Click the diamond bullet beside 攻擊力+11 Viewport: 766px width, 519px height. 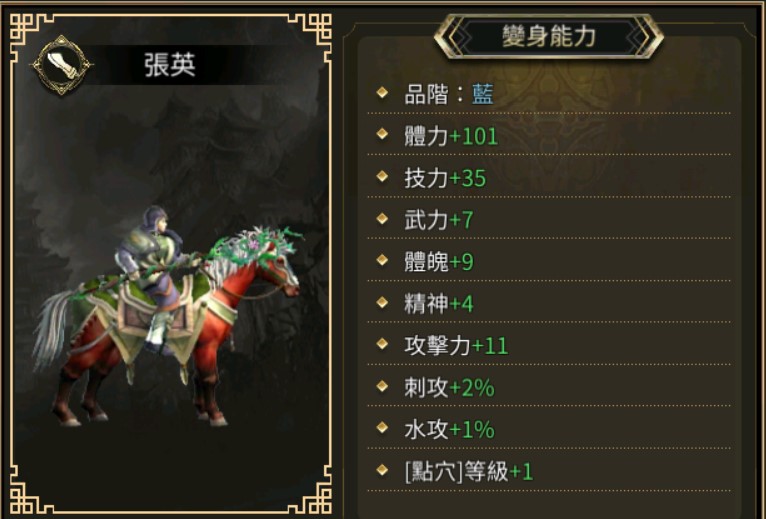383,344
